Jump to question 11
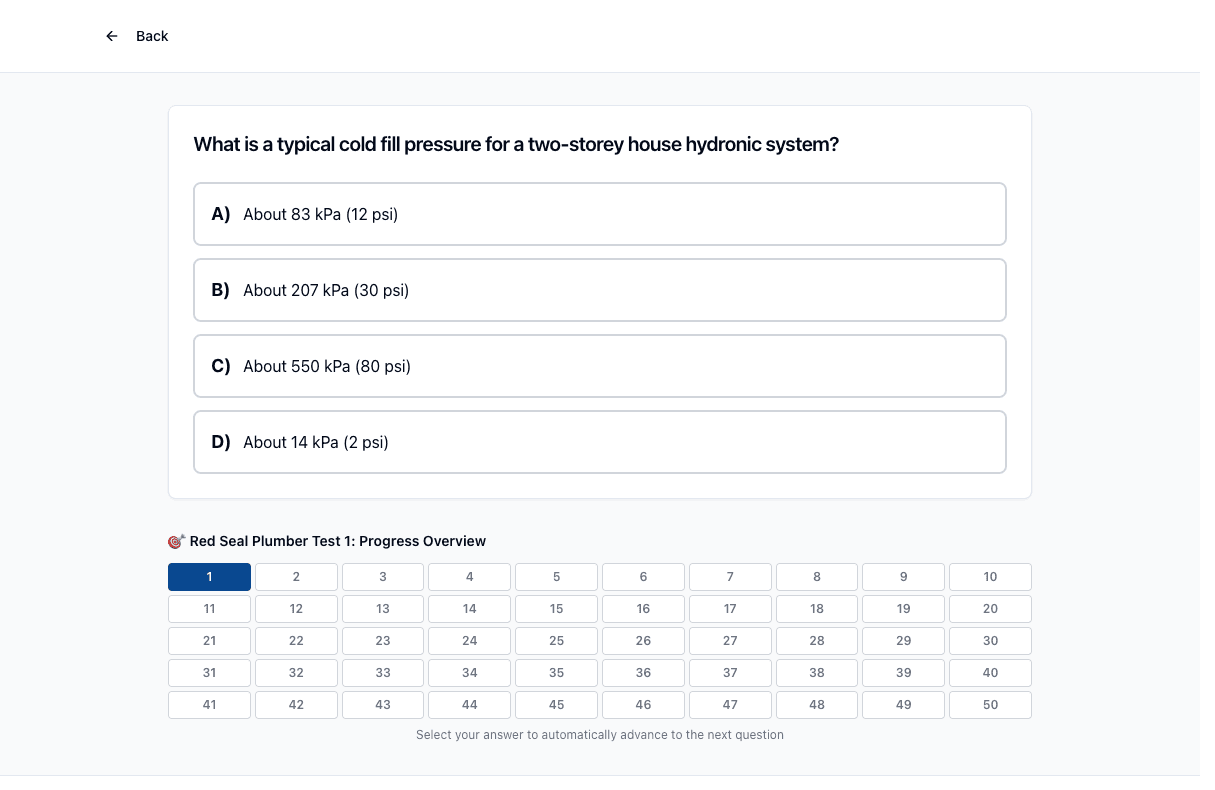This screenshot has width=1215, height=790. point(209,609)
